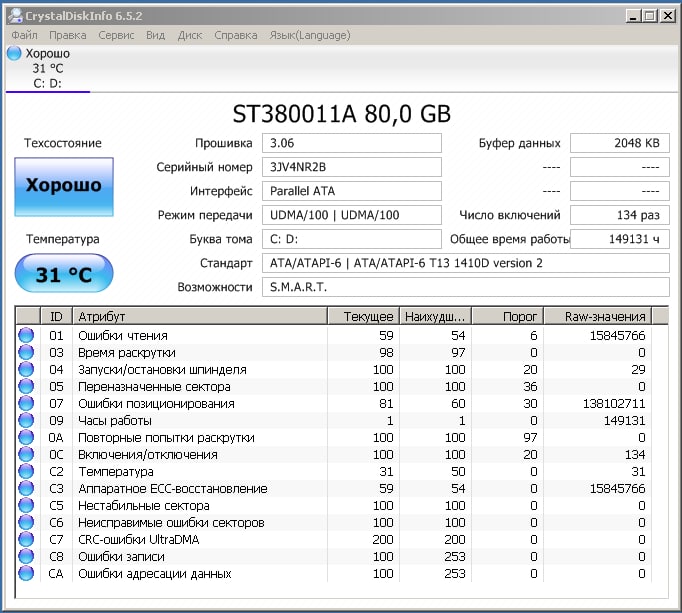The height and width of the screenshot is (613, 682).
Task: Click status orb for Время раскрутки row
Action: tap(26, 352)
